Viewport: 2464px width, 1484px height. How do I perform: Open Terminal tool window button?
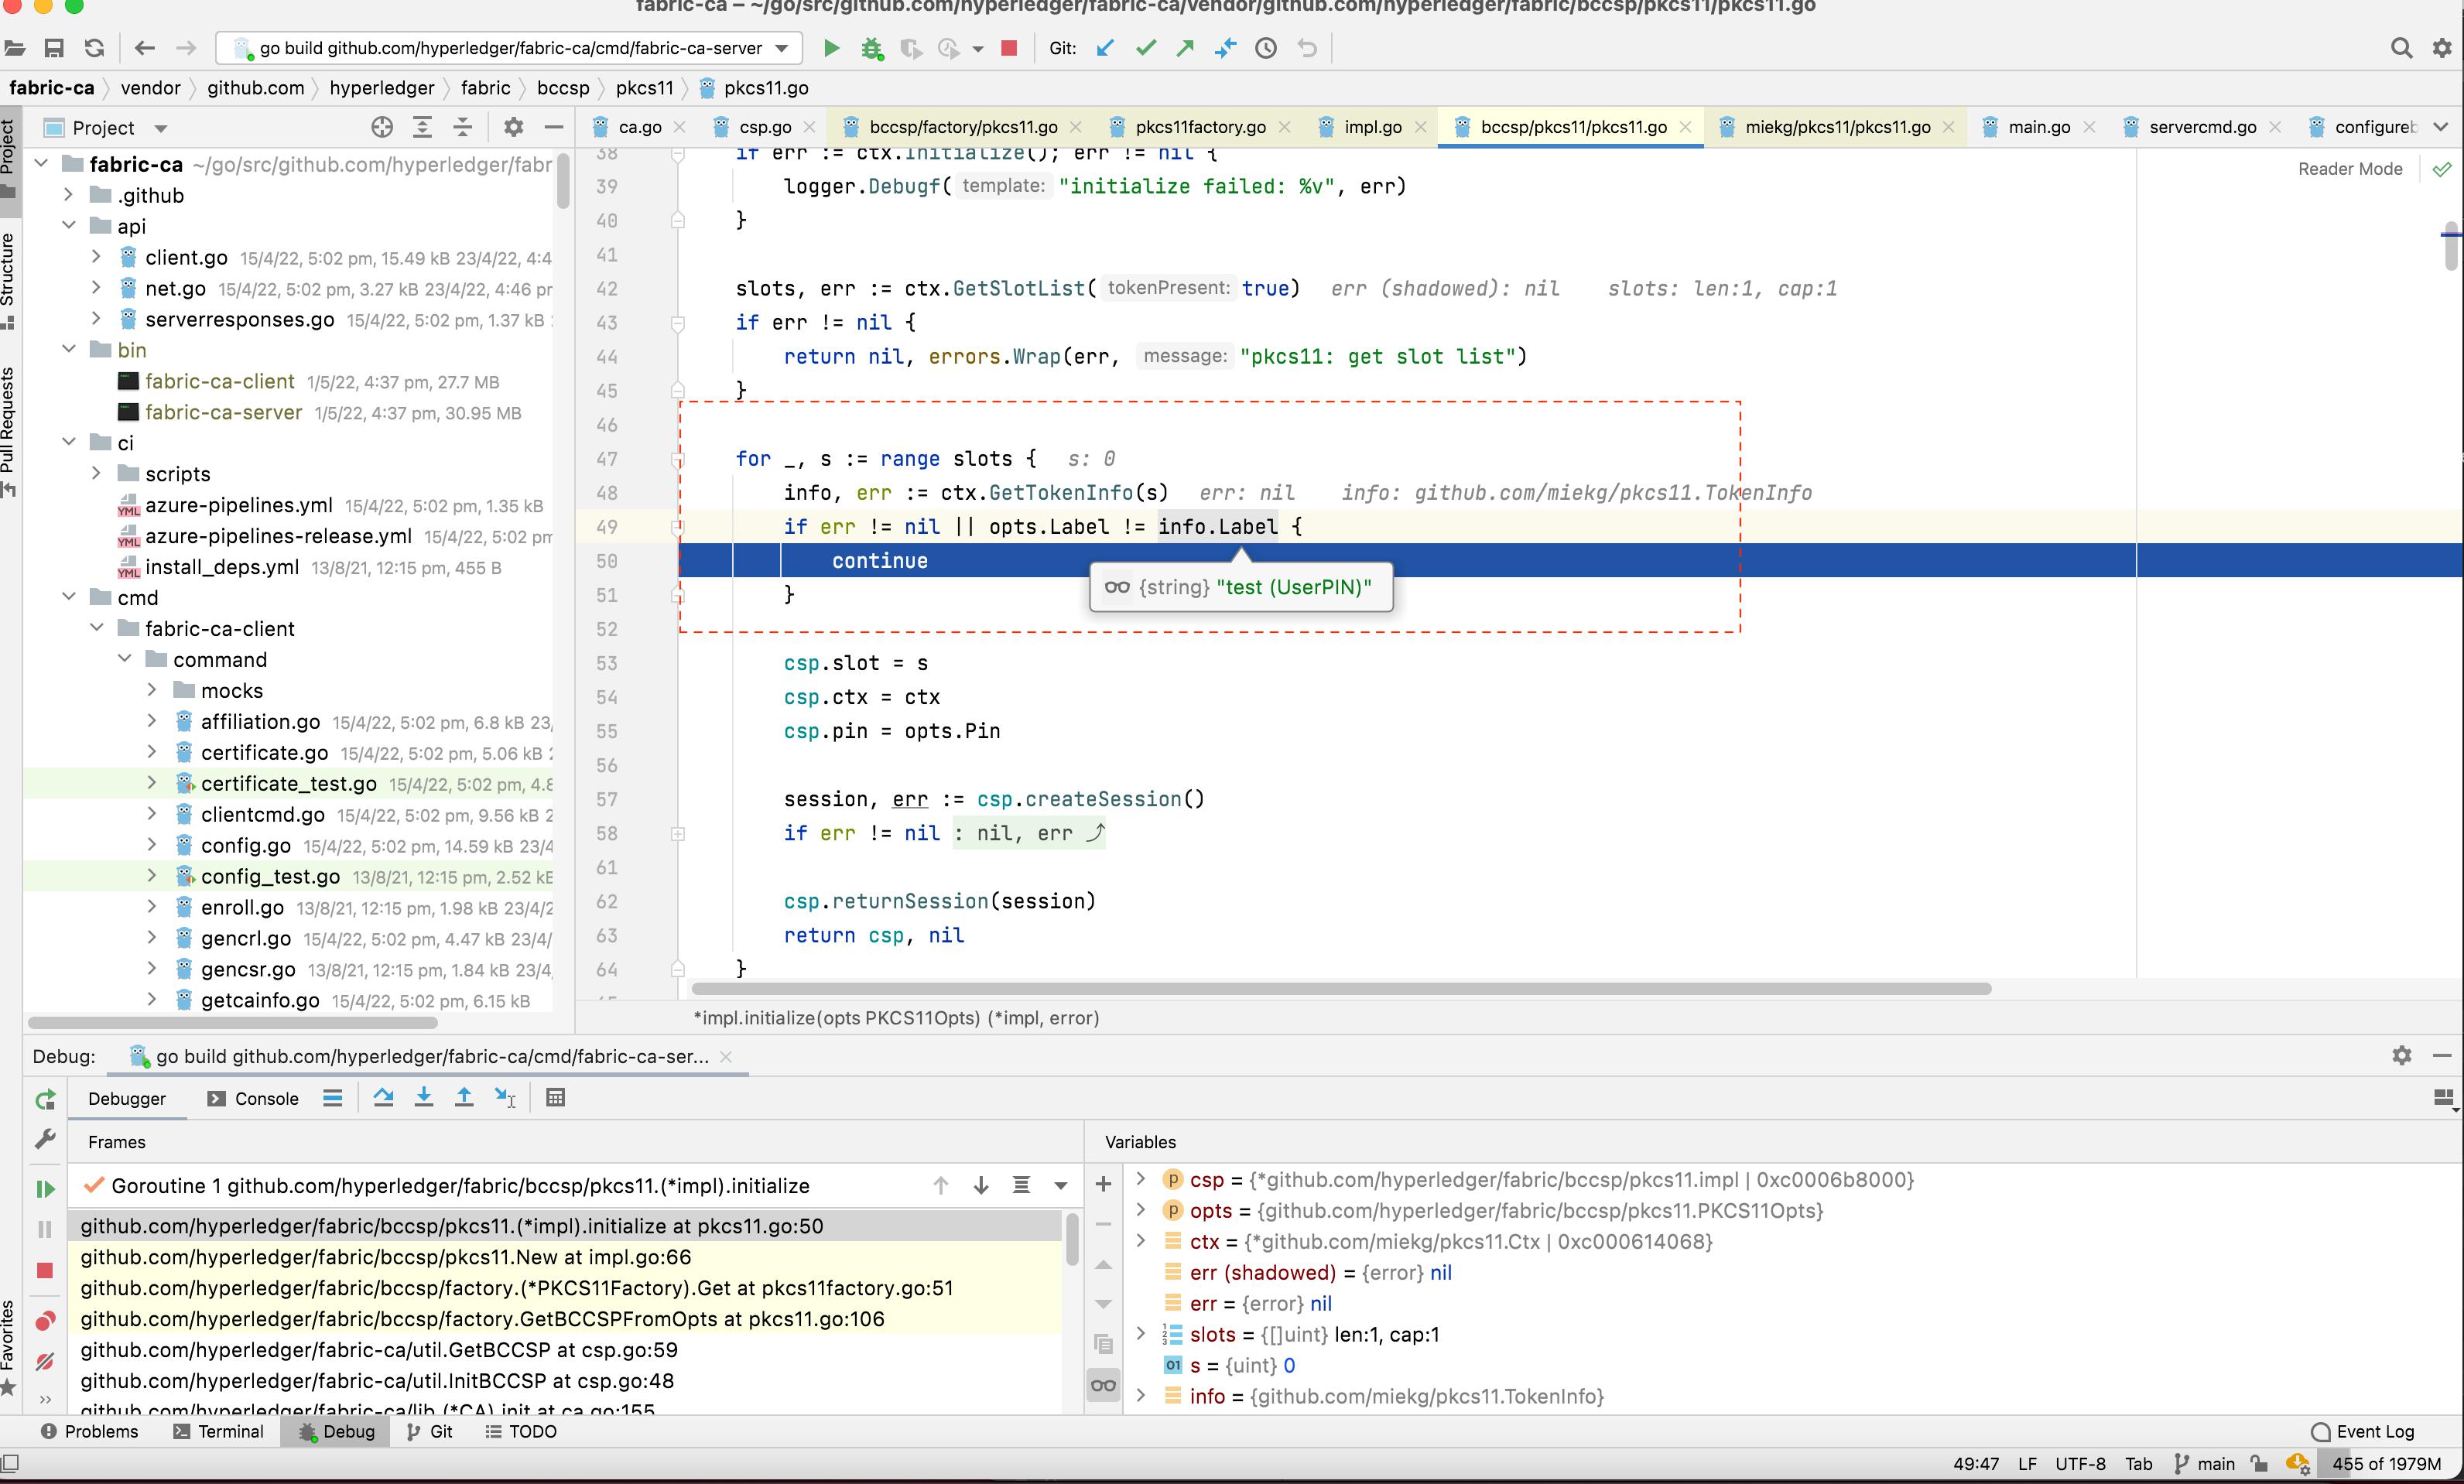pyautogui.click(x=218, y=1431)
